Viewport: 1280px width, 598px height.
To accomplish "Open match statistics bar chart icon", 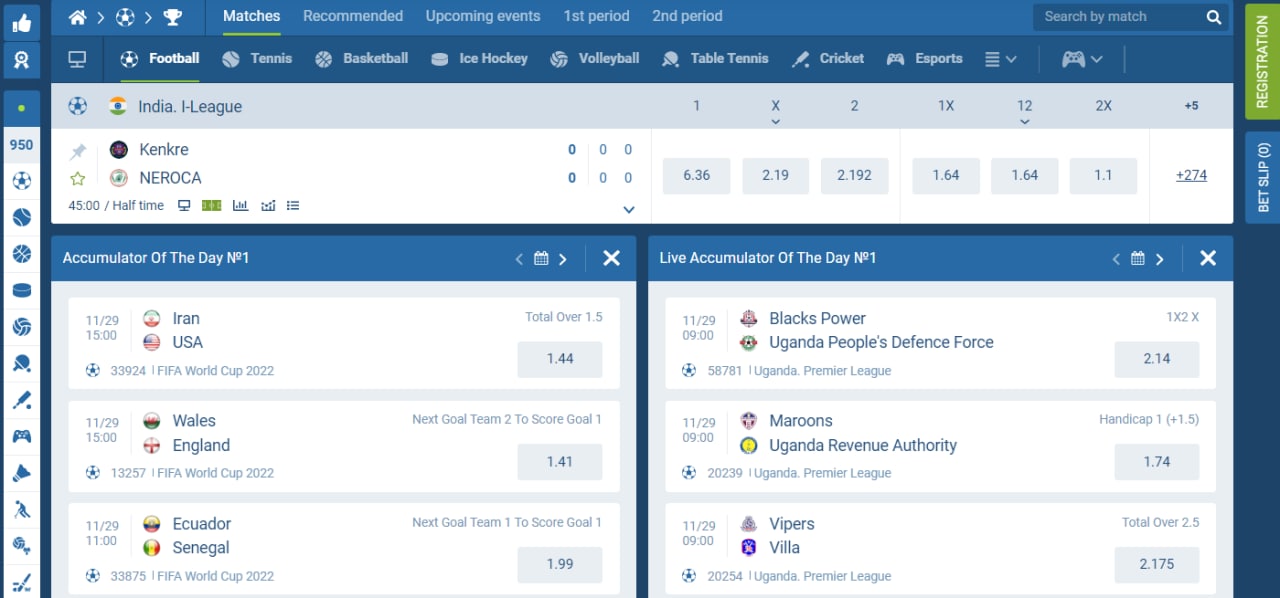I will coord(240,205).
